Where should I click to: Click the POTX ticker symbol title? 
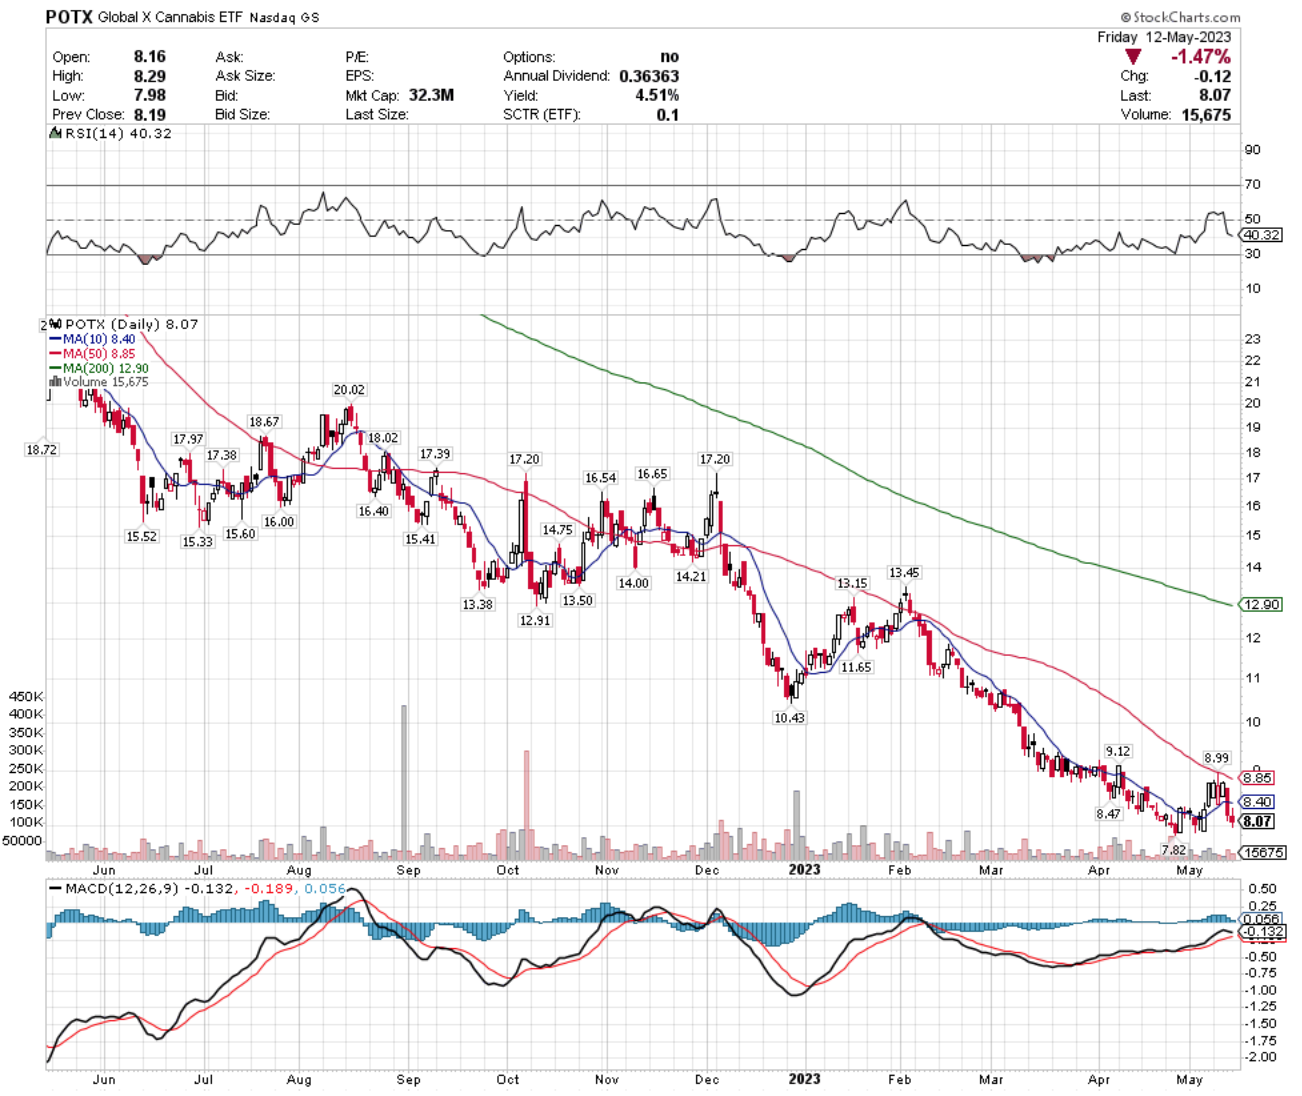pyautogui.click(x=69, y=16)
